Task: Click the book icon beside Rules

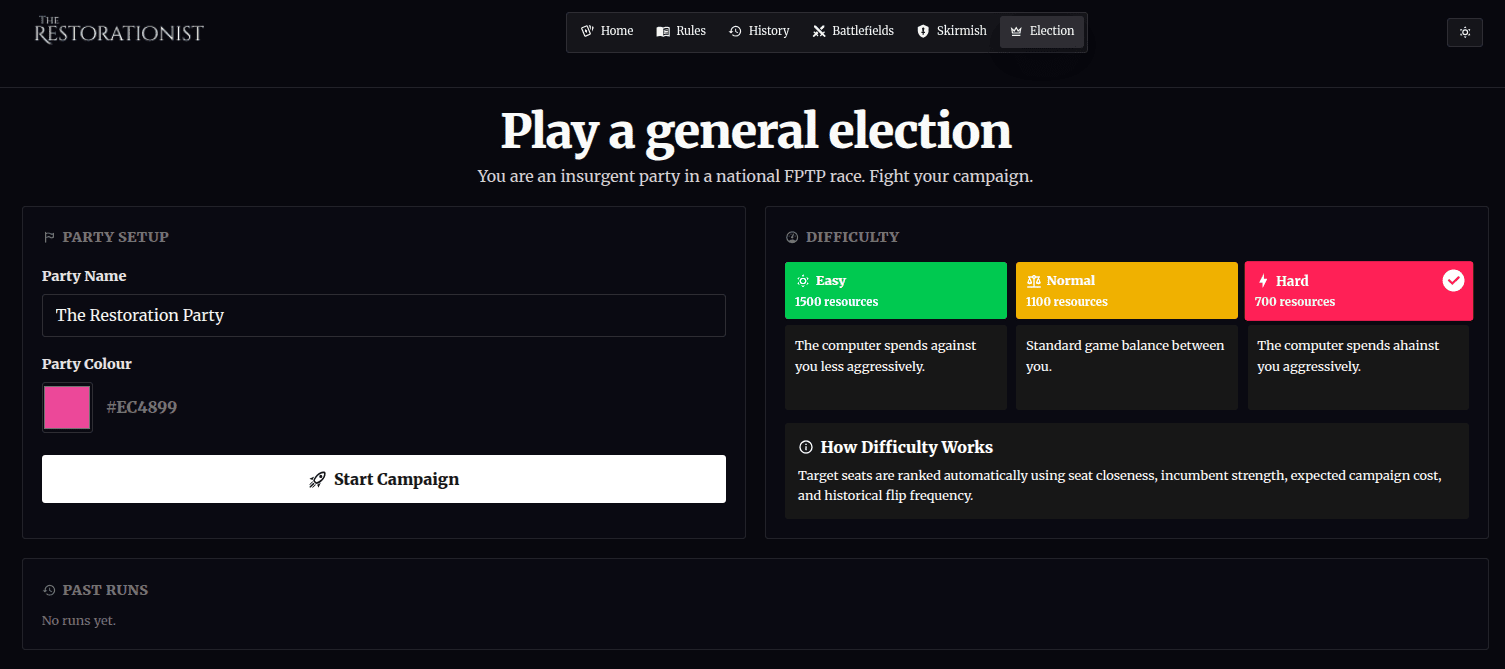Action: click(663, 31)
